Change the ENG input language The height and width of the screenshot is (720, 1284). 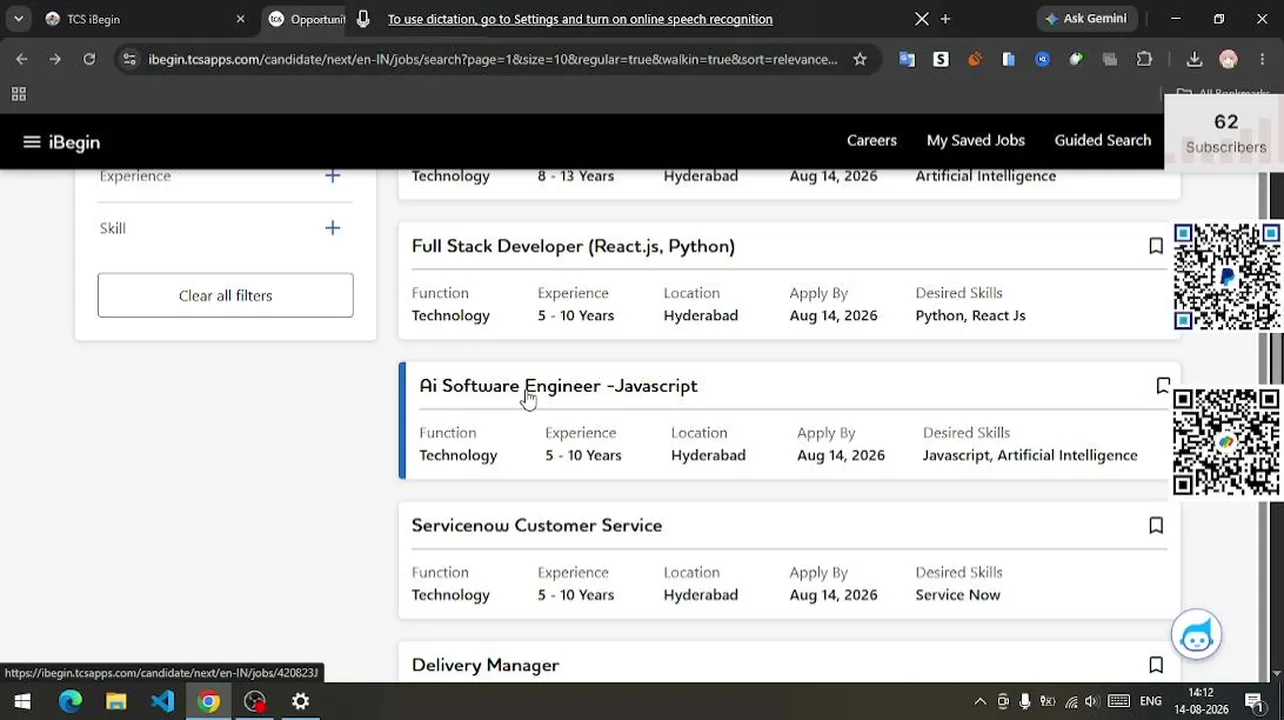(x=1151, y=701)
